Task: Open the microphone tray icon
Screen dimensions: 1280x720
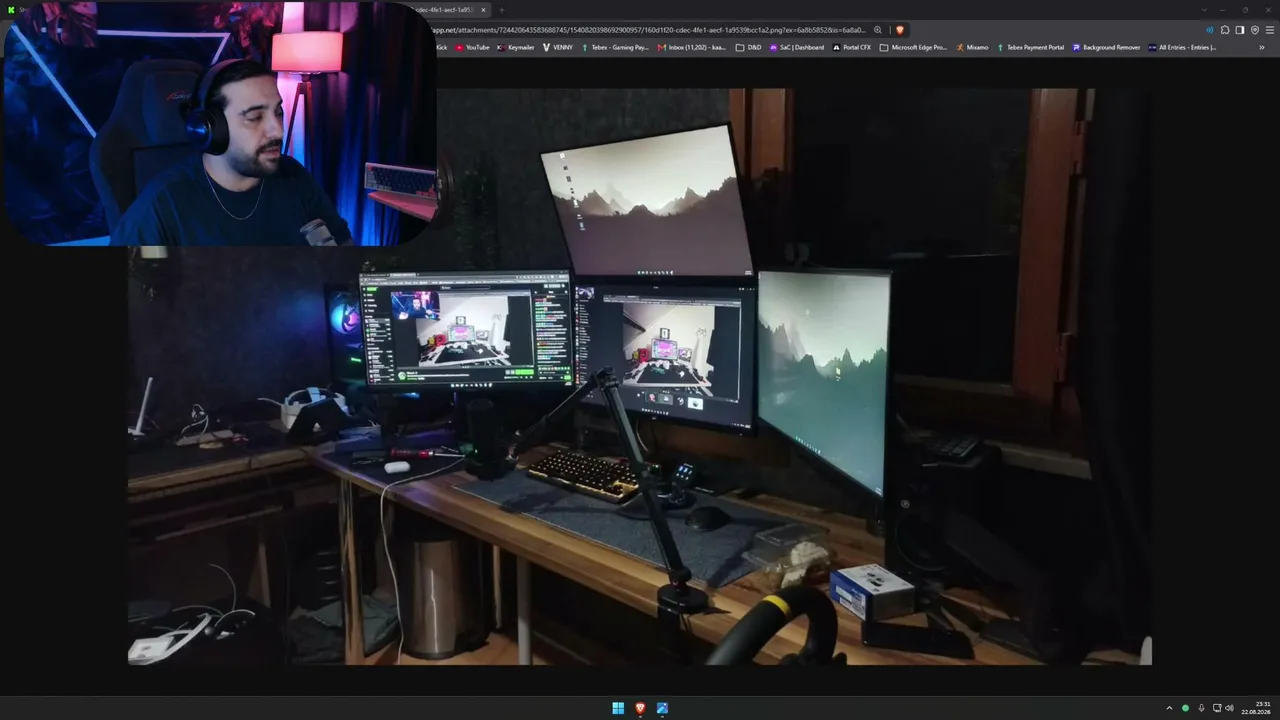Action: coord(1201,708)
